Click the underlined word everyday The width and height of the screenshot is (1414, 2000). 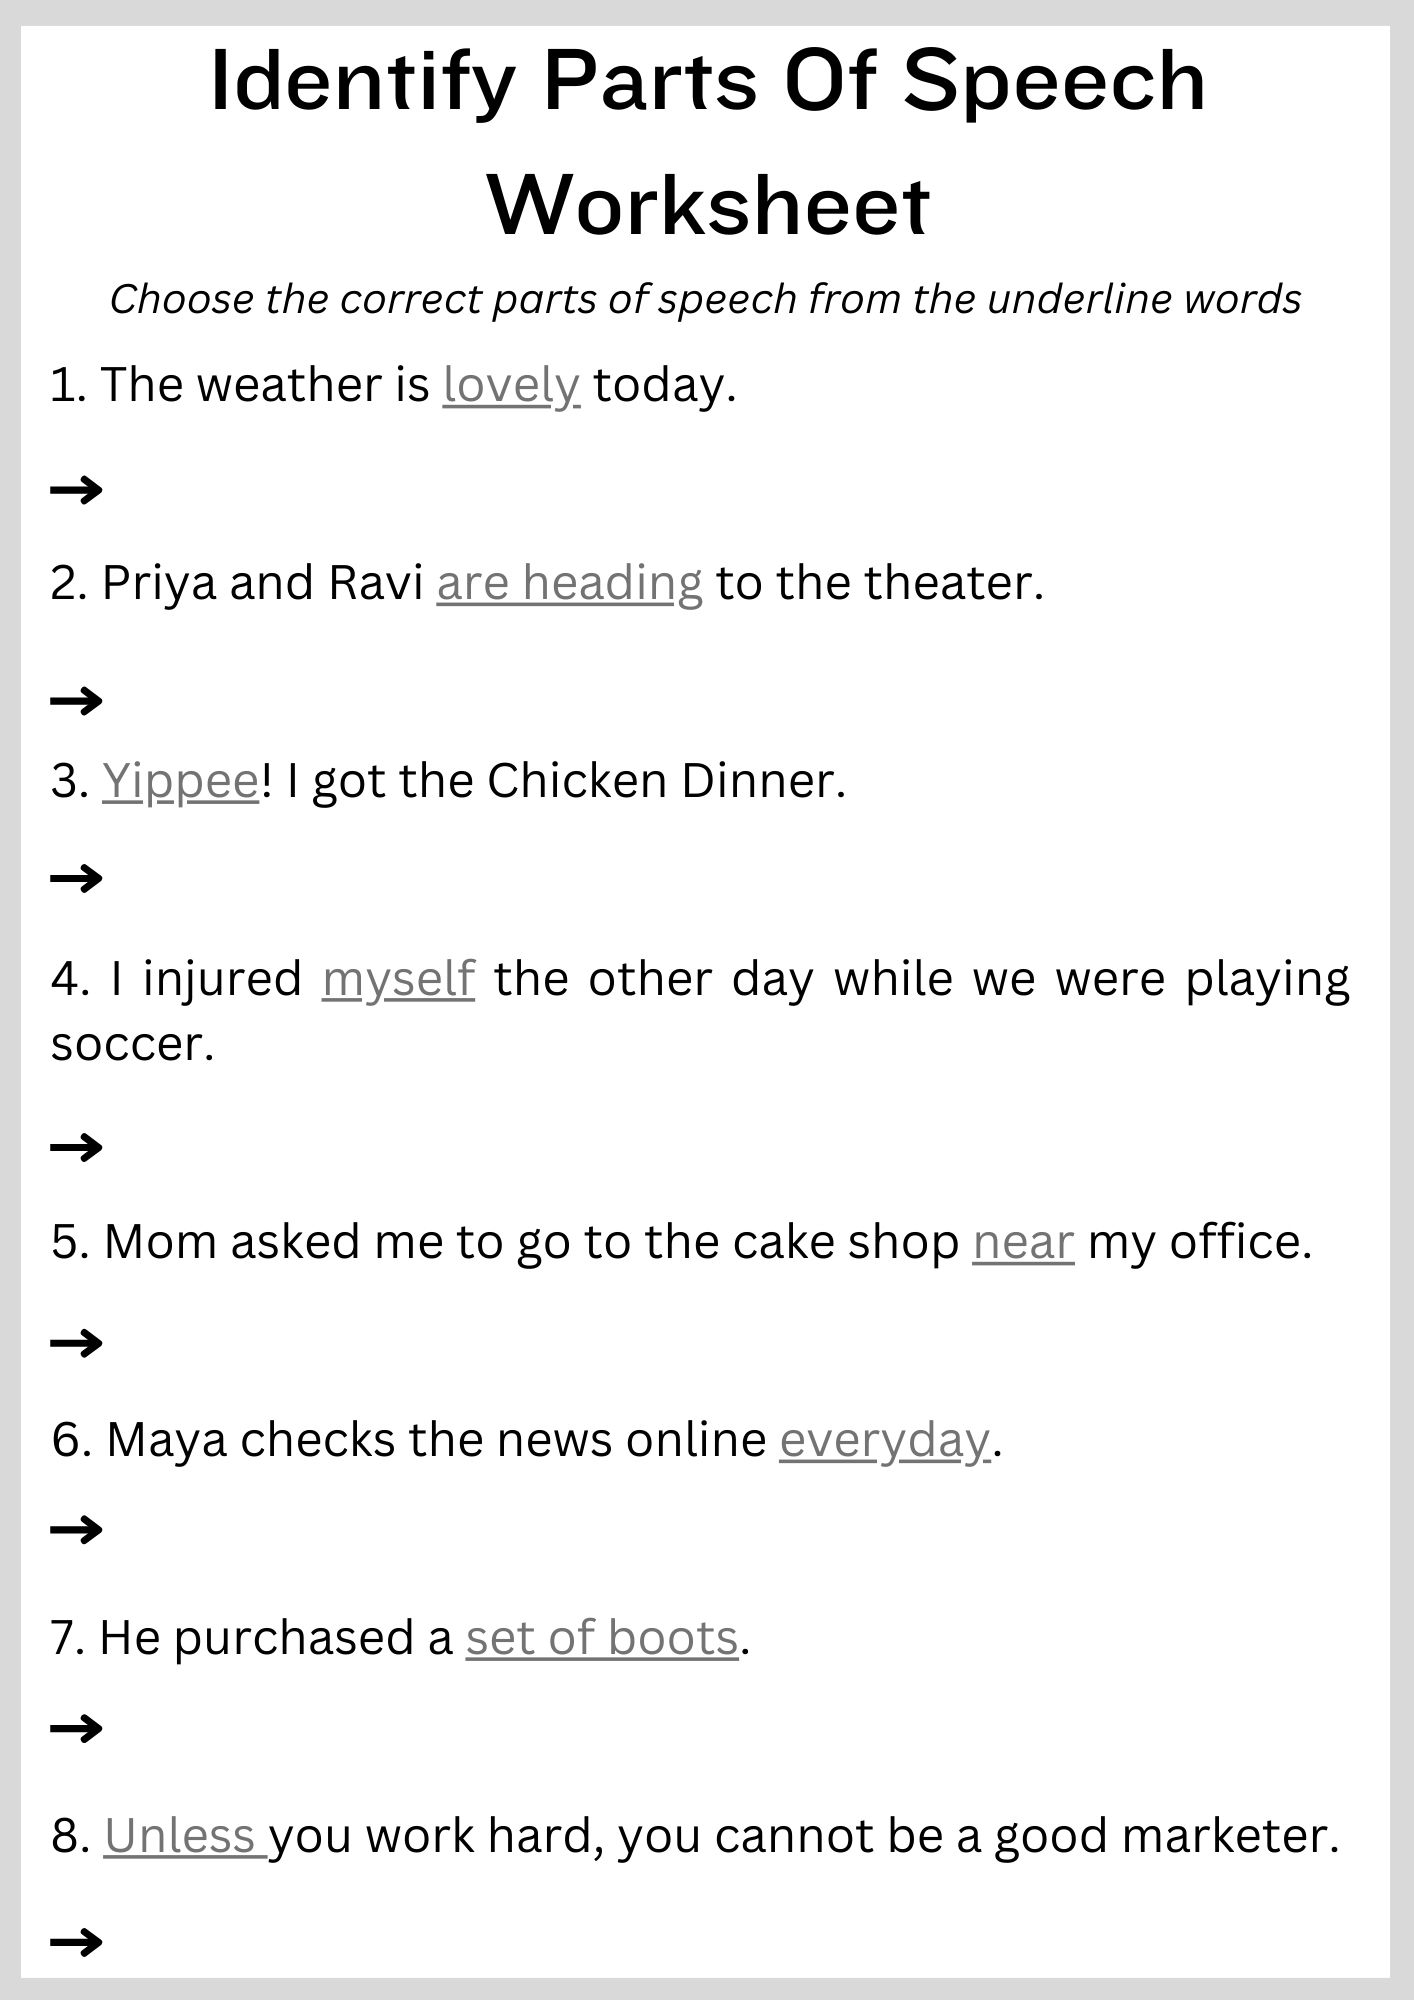[x=885, y=1441]
